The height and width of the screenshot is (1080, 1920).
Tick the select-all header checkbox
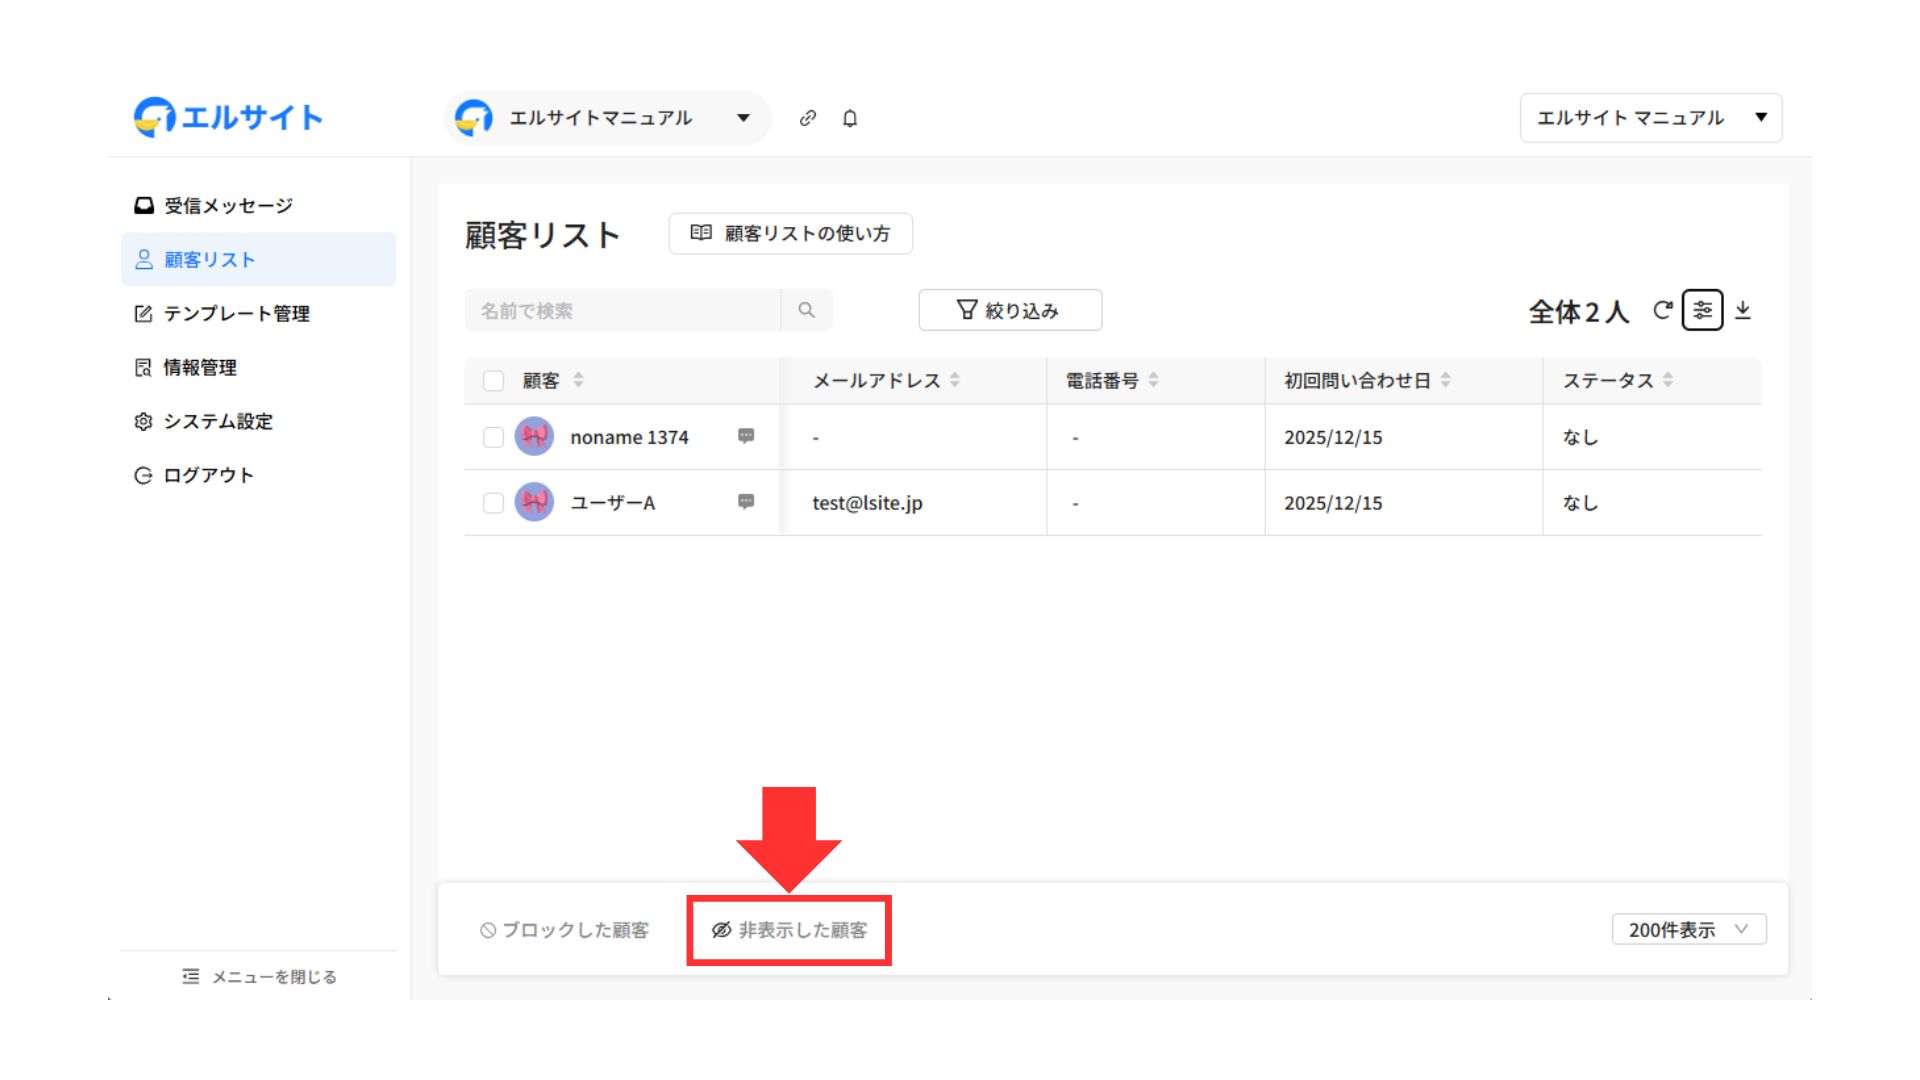pyautogui.click(x=493, y=381)
